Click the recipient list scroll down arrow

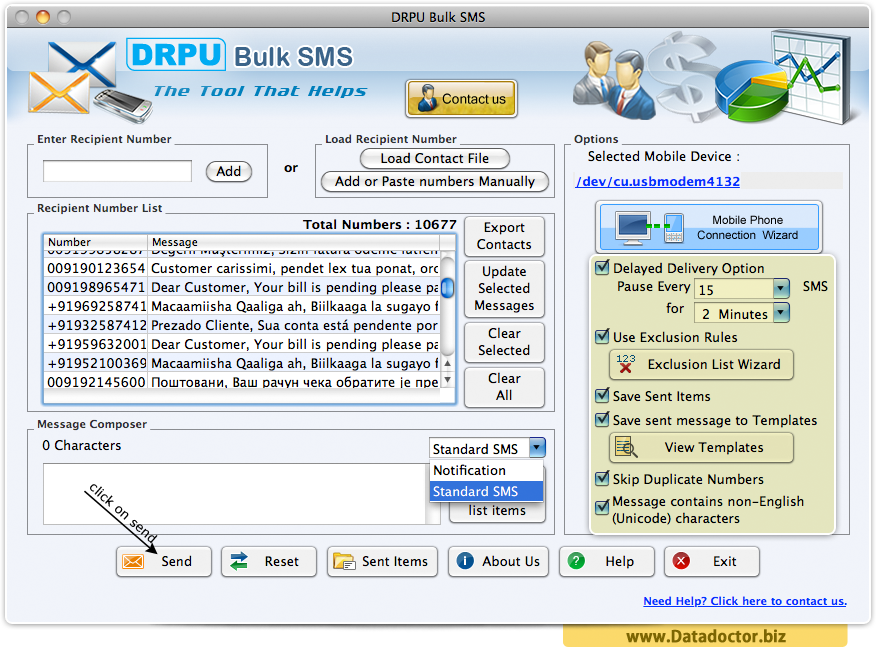pyautogui.click(x=447, y=380)
